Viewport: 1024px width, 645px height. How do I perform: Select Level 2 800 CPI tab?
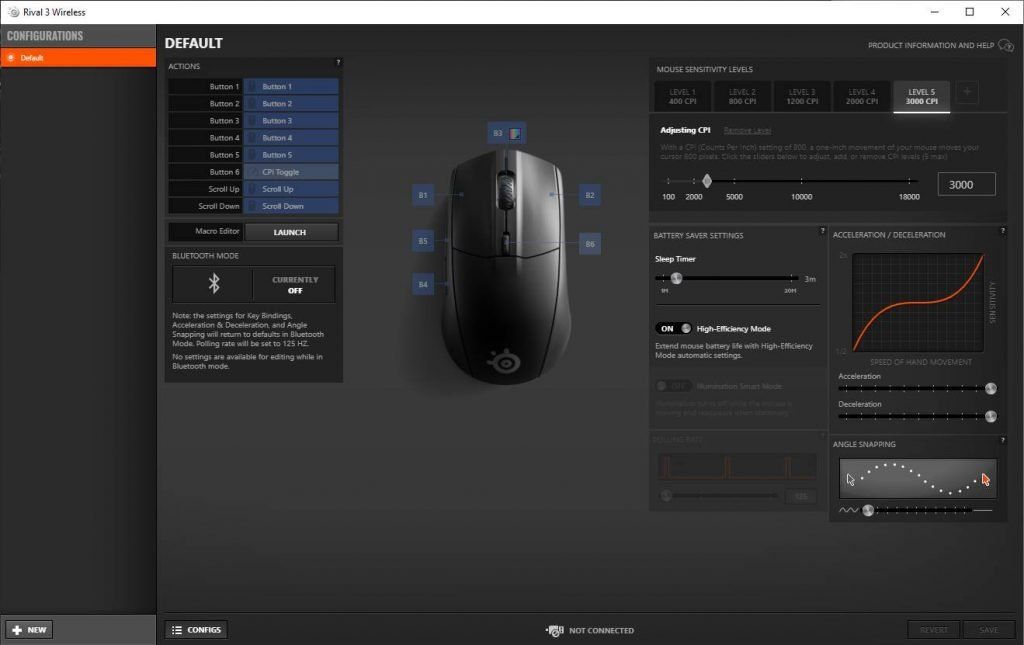(743, 97)
